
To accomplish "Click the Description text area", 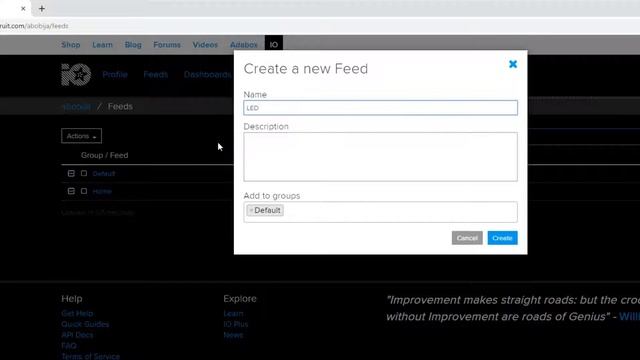I will [x=380, y=157].
